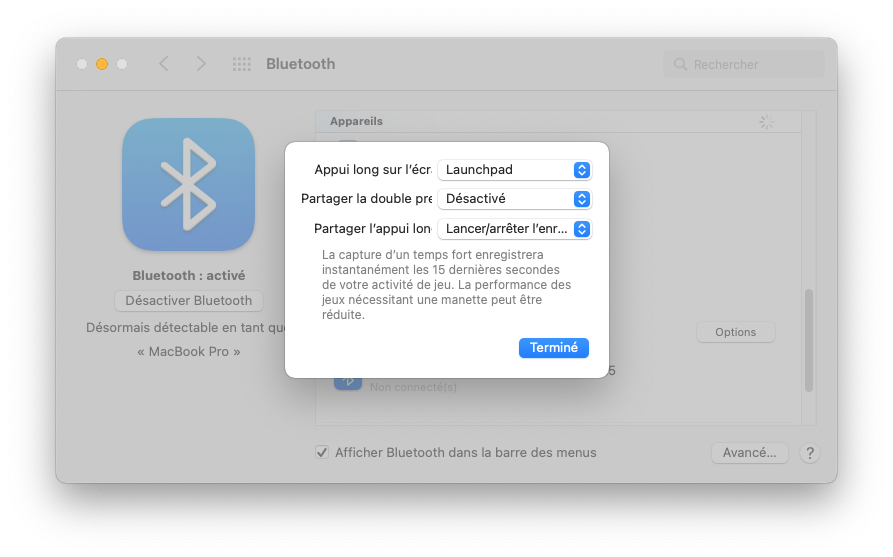The width and height of the screenshot is (893, 557).
Task: Click the devices list scrollbar
Action: 809,340
